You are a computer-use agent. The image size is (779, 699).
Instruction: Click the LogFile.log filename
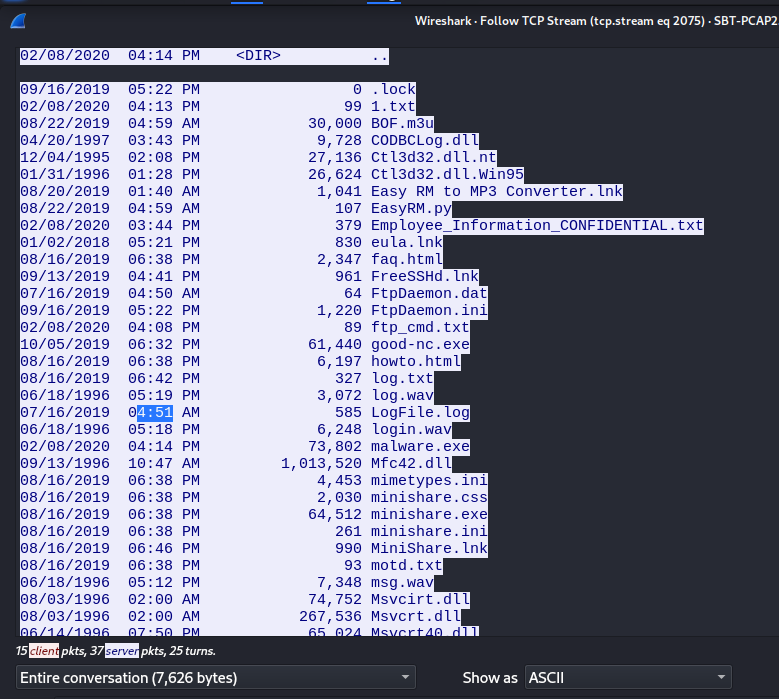(420, 412)
